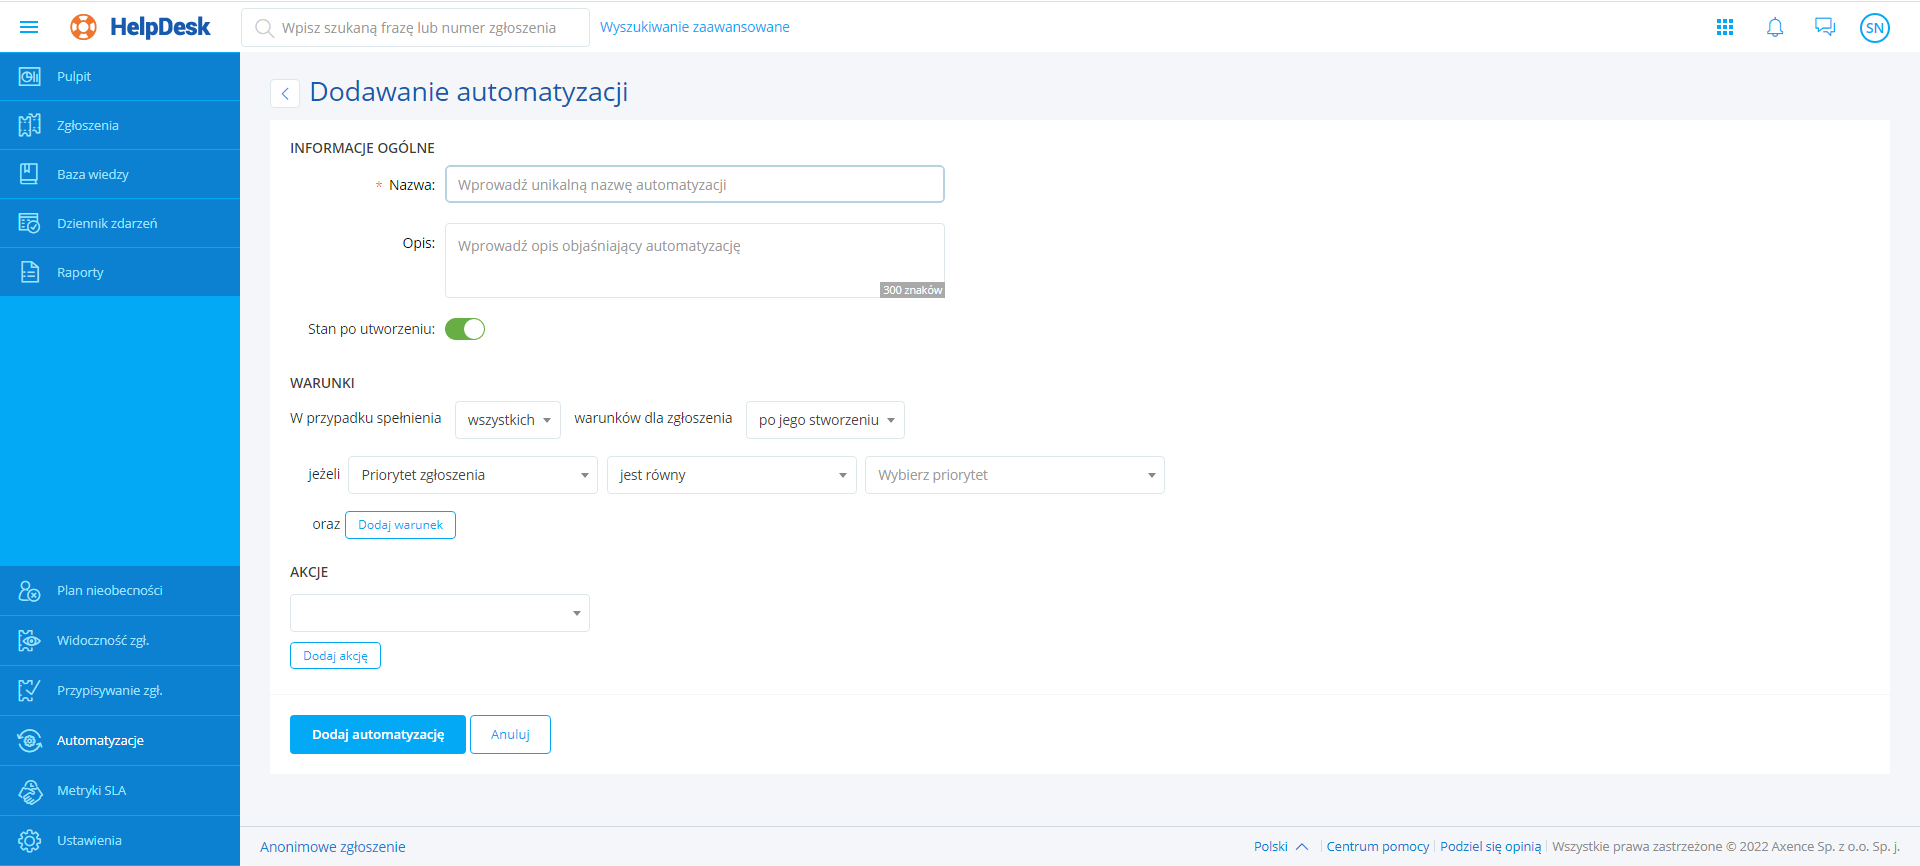Click the Ustawienia gear icon
The height and width of the screenshot is (866, 1920).
[30, 840]
